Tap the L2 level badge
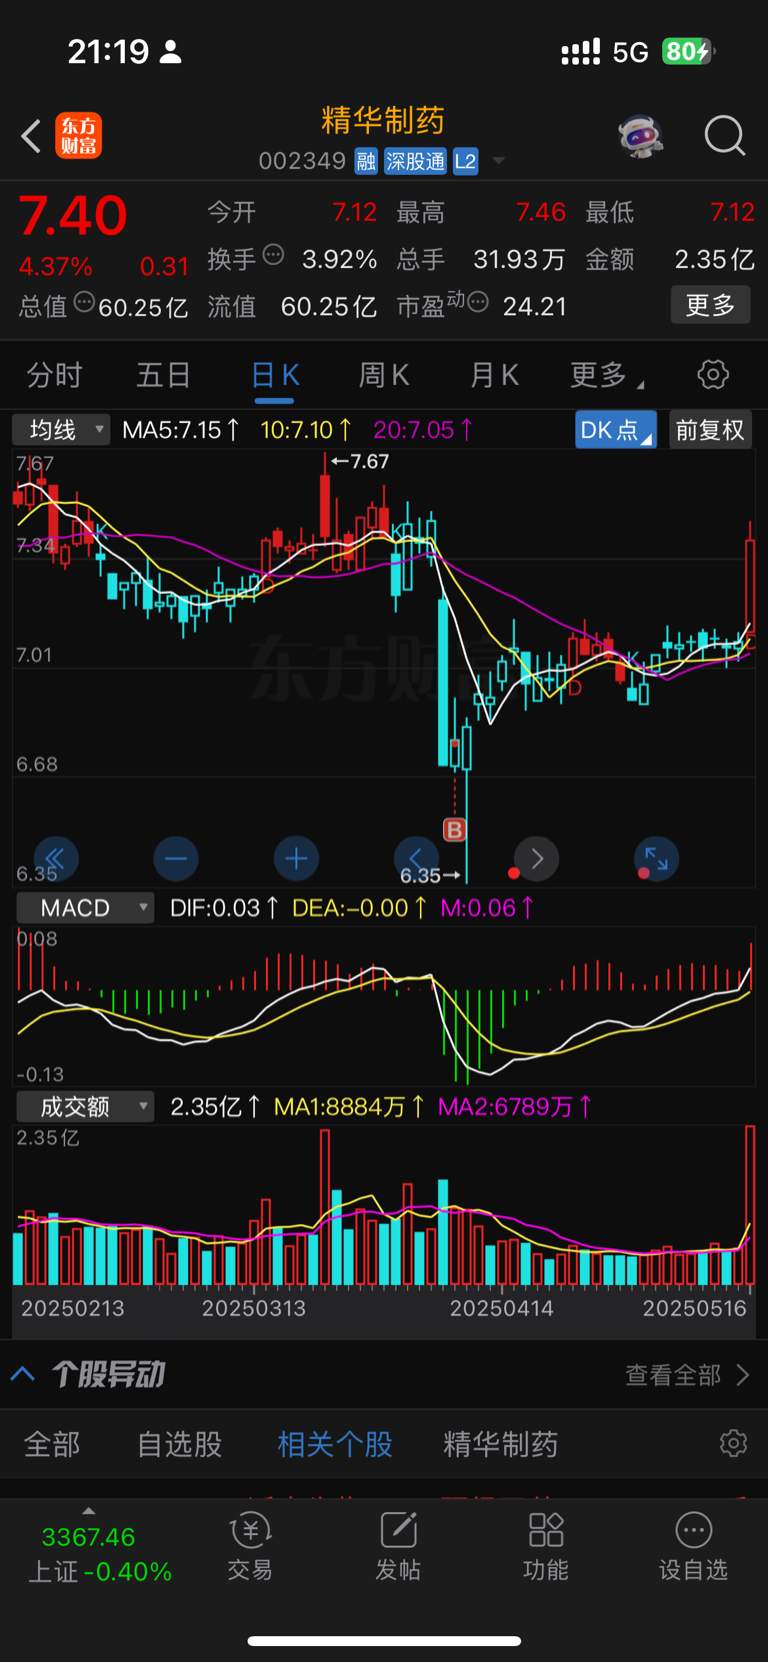 [465, 161]
